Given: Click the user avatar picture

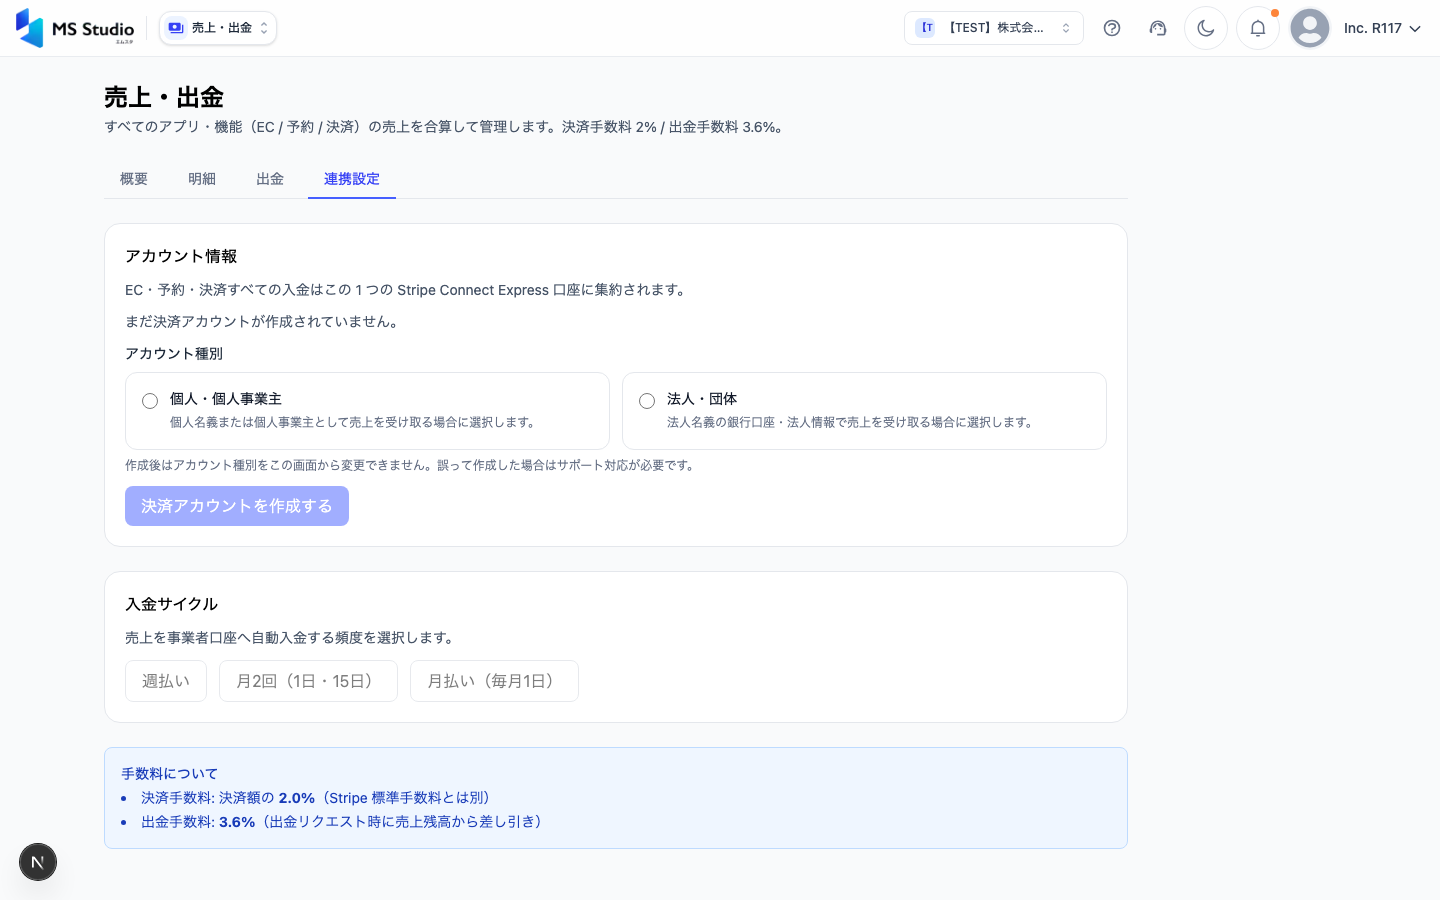Looking at the screenshot, I should click(1310, 28).
